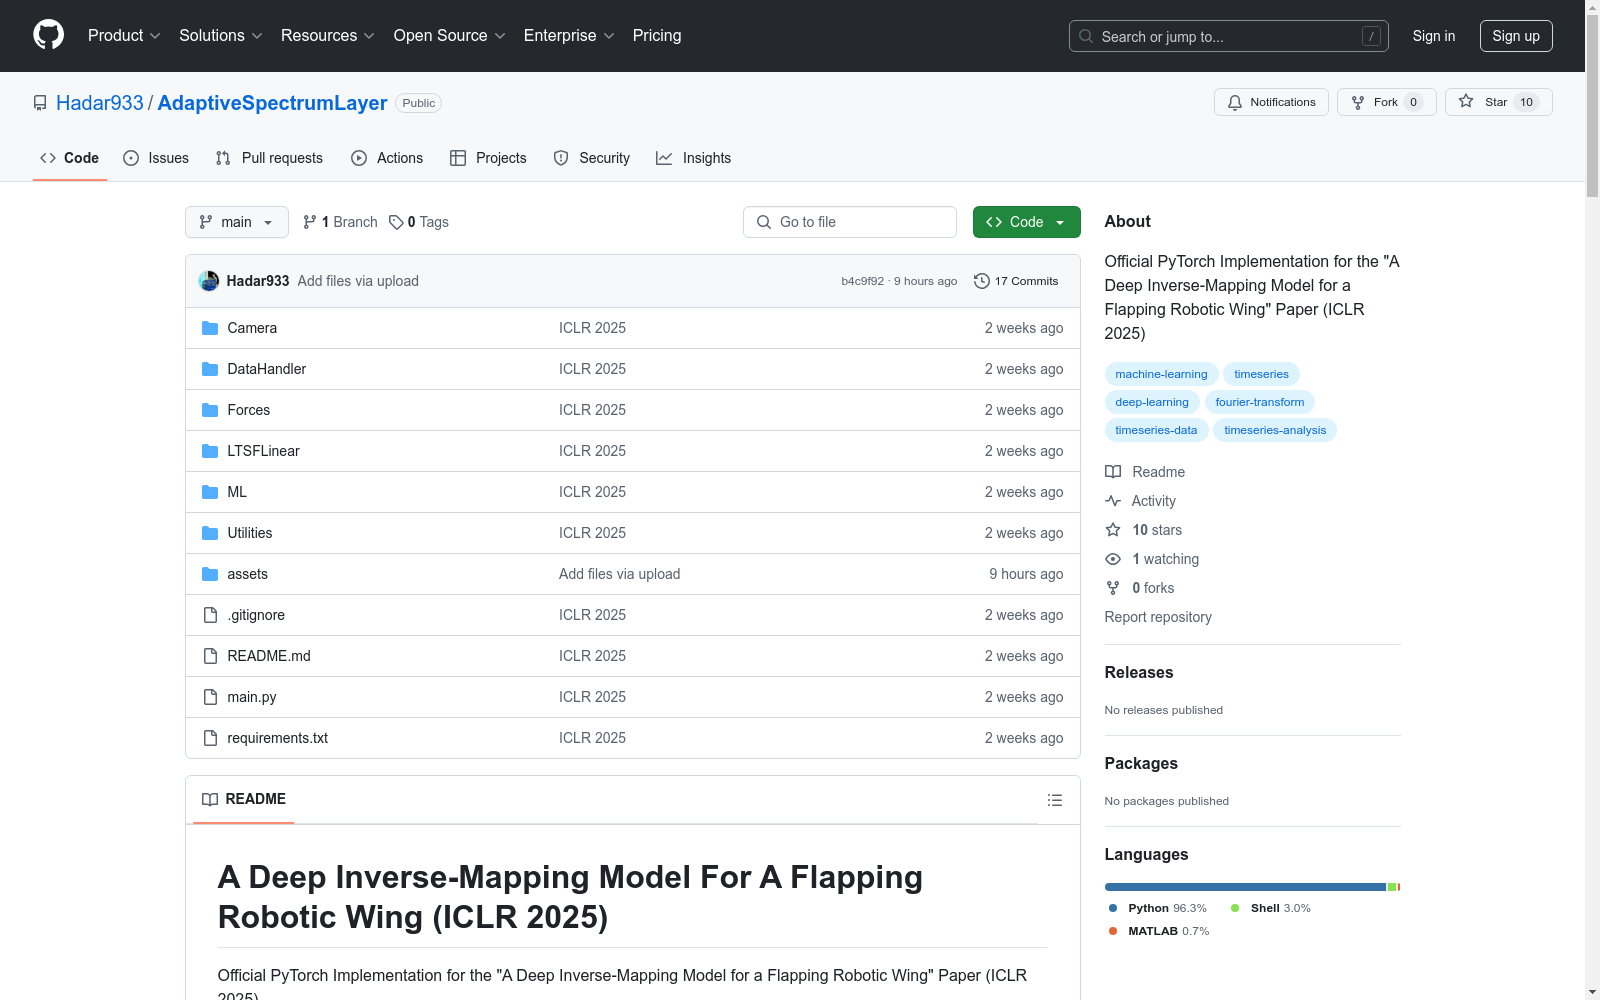Screen dimensions: 1600x1000
Task: Click the Camera folder icon
Action: pyautogui.click(x=210, y=328)
